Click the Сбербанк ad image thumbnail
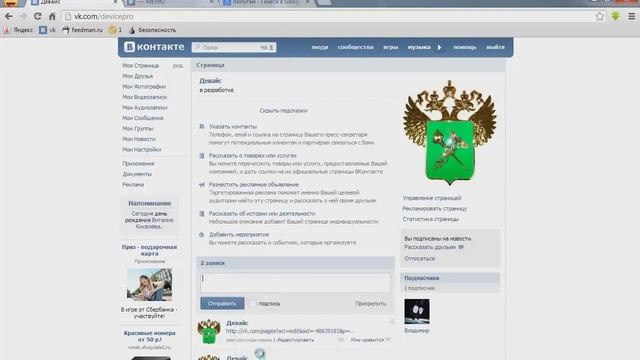The height and width of the screenshot is (360, 640). (x=149, y=284)
